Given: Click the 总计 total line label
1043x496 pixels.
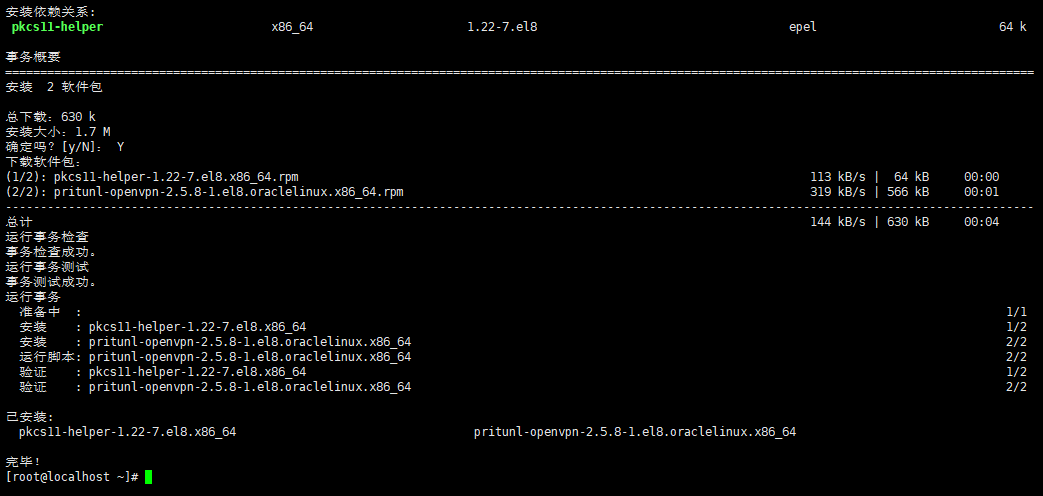Looking at the screenshot, I should coord(19,222).
